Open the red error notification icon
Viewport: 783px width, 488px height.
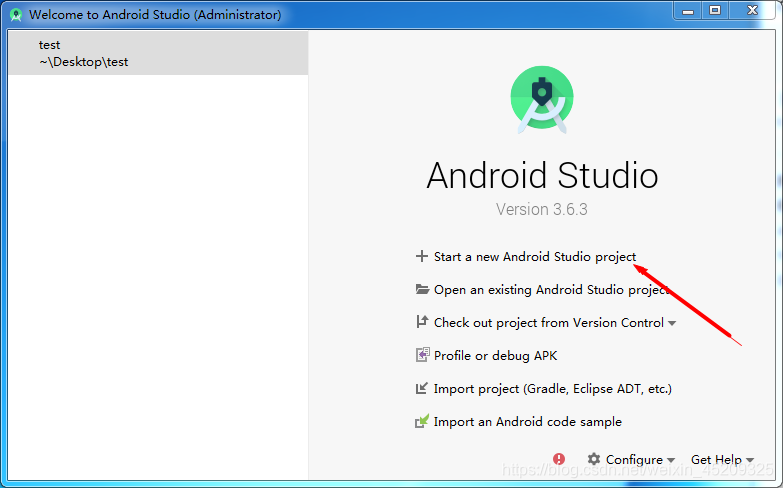click(559, 459)
